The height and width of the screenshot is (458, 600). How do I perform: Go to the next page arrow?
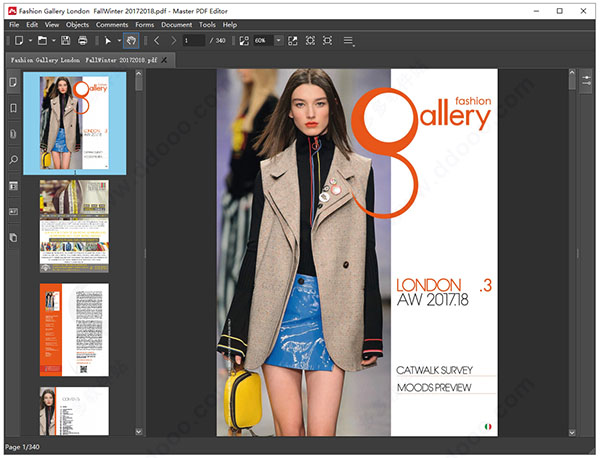(x=173, y=41)
